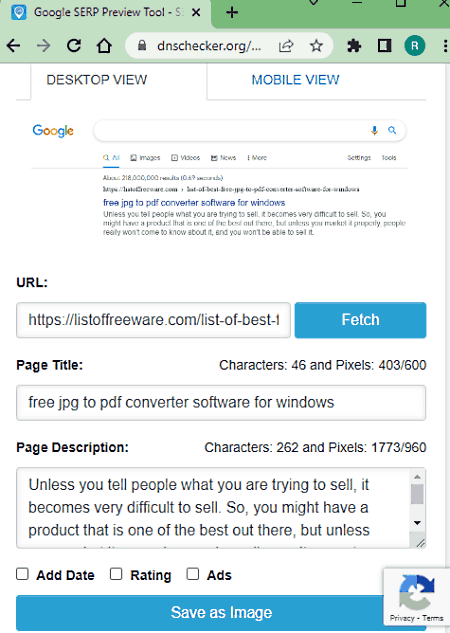Reload the page with refresh icon
Image resolution: width=450 pixels, height=633 pixels.
coord(74,46)
